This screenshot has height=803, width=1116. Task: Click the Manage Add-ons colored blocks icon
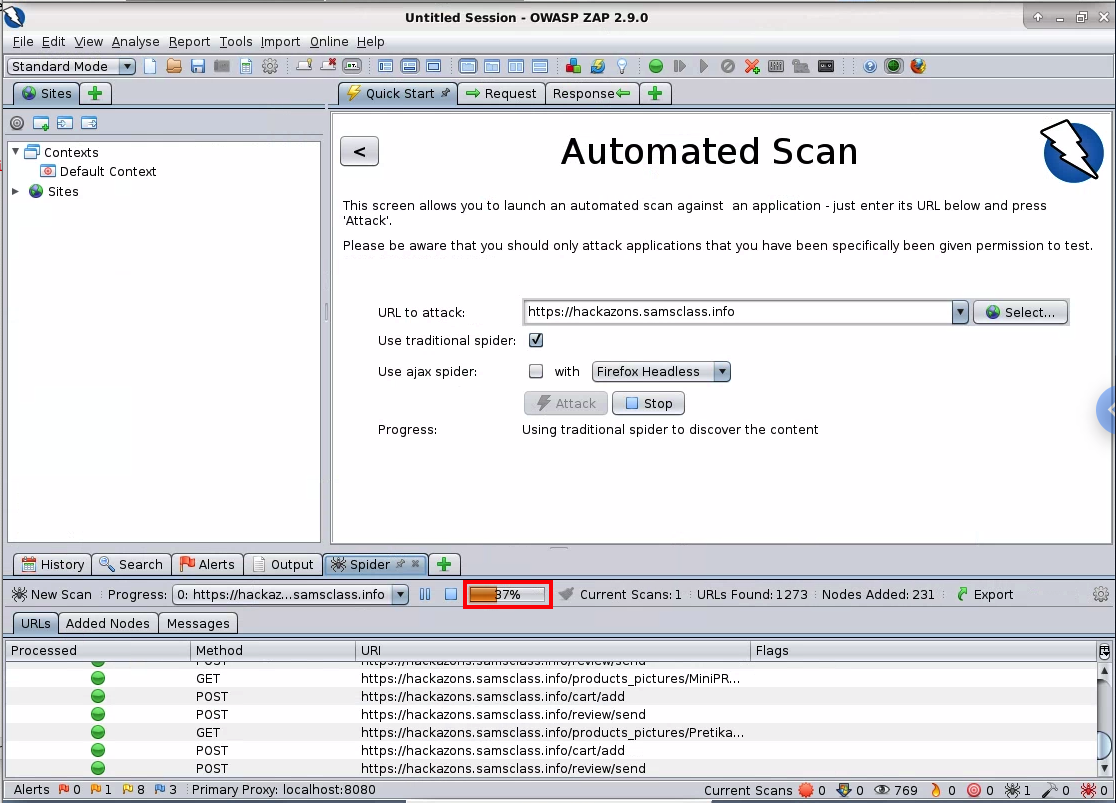tap(573, 67)
